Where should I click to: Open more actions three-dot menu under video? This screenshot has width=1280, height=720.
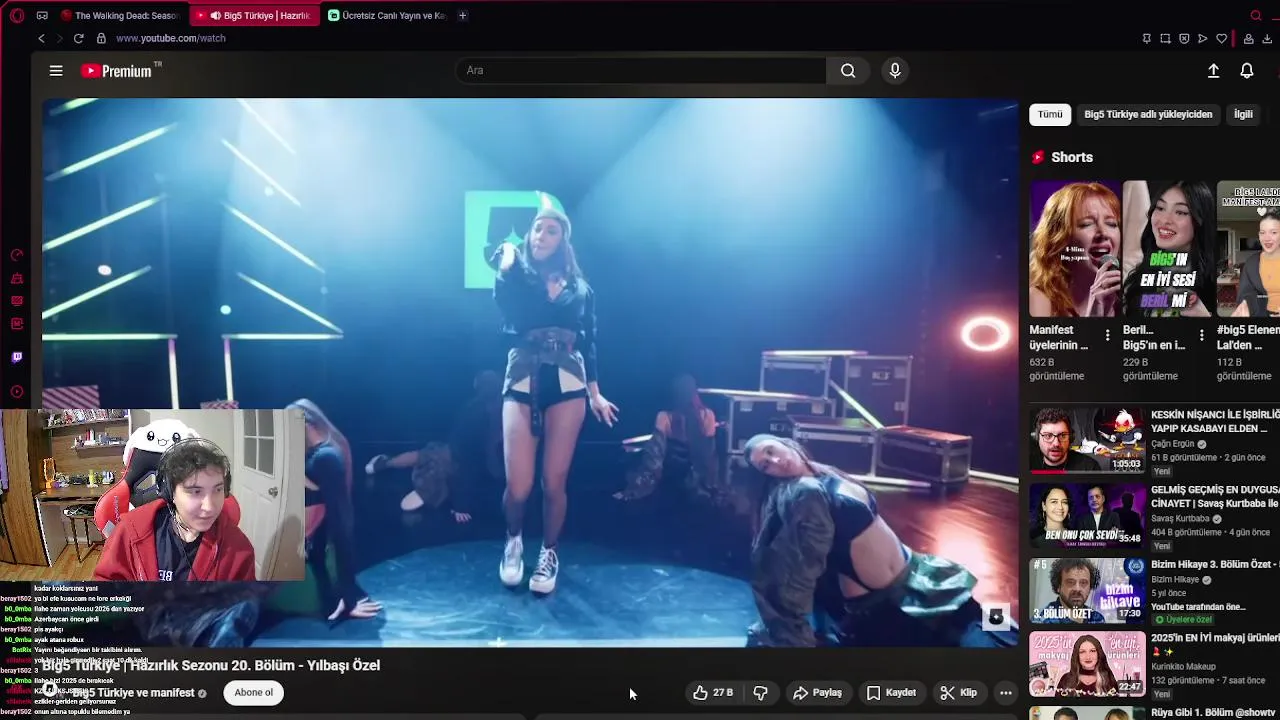[x=1006, y=692]
